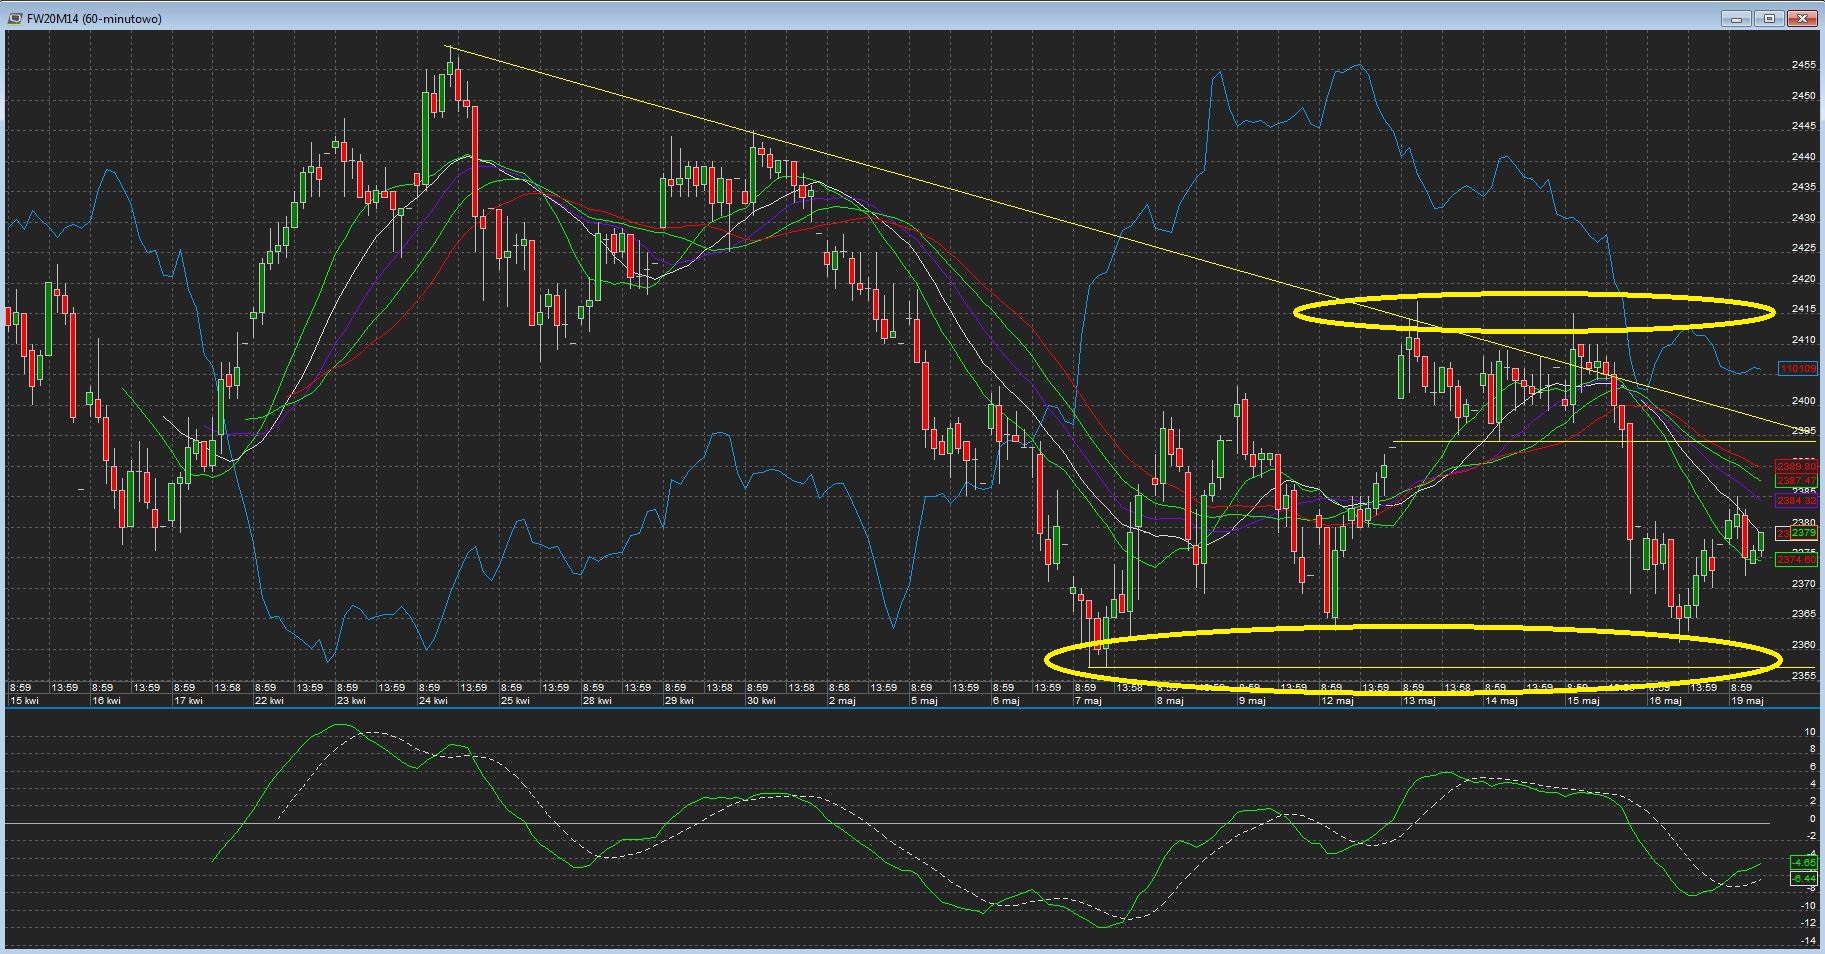
Task: Click the 22 kwi date label
Action: pos(269,701)
